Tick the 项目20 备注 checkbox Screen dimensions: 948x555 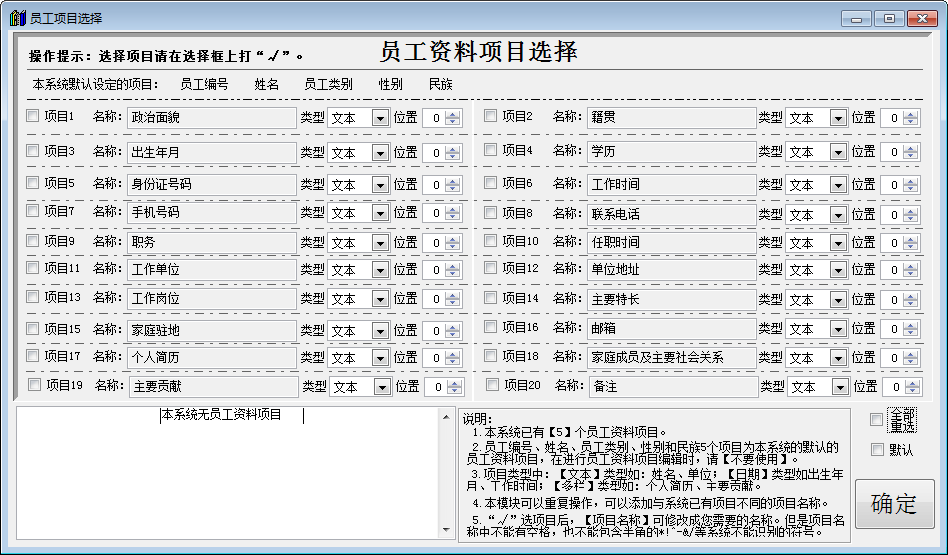[493, 385]
